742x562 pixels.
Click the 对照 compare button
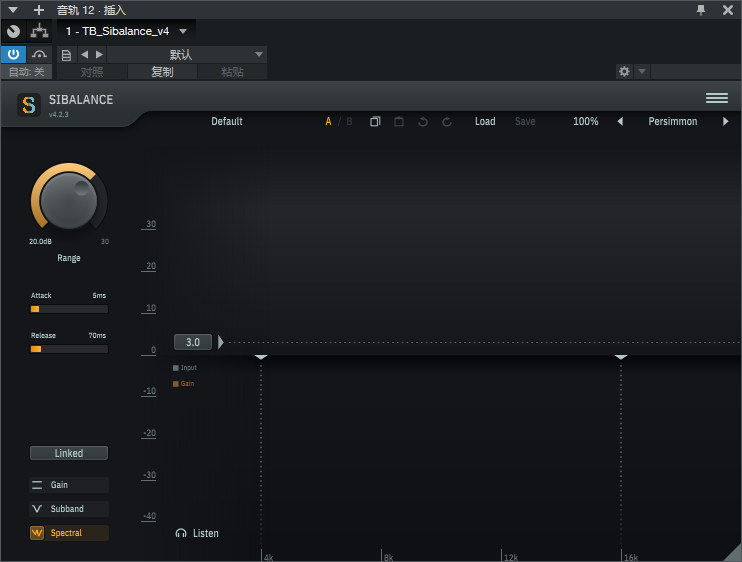pyautogui.click(x=92, y=72)
